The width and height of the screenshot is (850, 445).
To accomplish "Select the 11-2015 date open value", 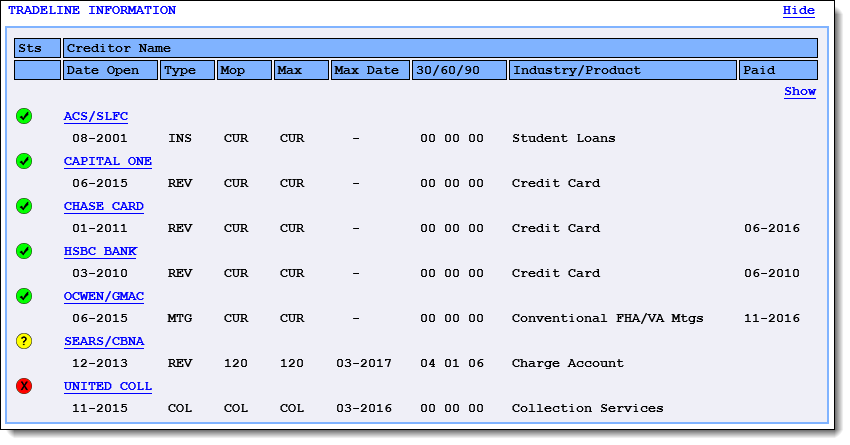I will 100,408.
